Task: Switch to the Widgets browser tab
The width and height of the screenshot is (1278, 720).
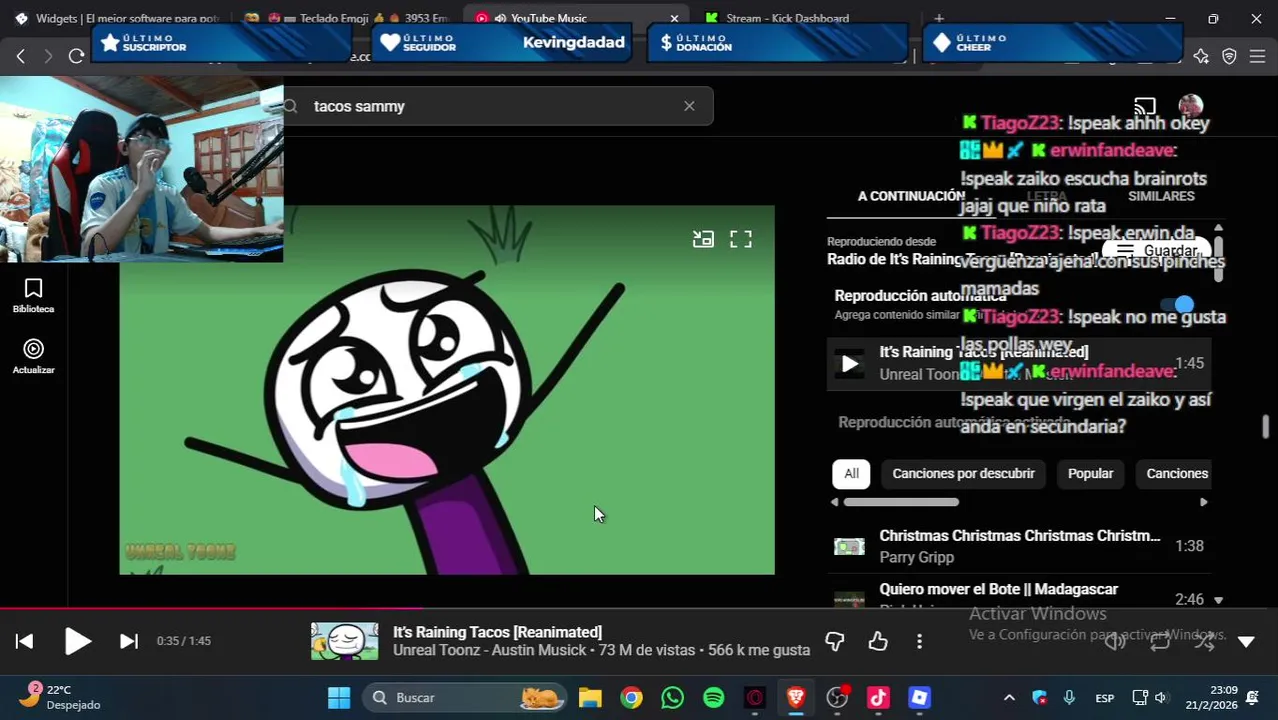Action: click(x=115, y=18)
